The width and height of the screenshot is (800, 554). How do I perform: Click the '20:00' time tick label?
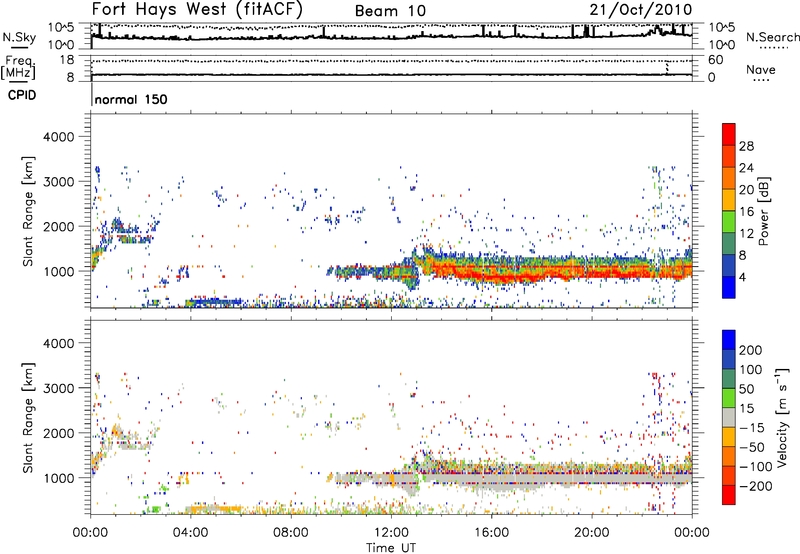click(x=591, y=533)
